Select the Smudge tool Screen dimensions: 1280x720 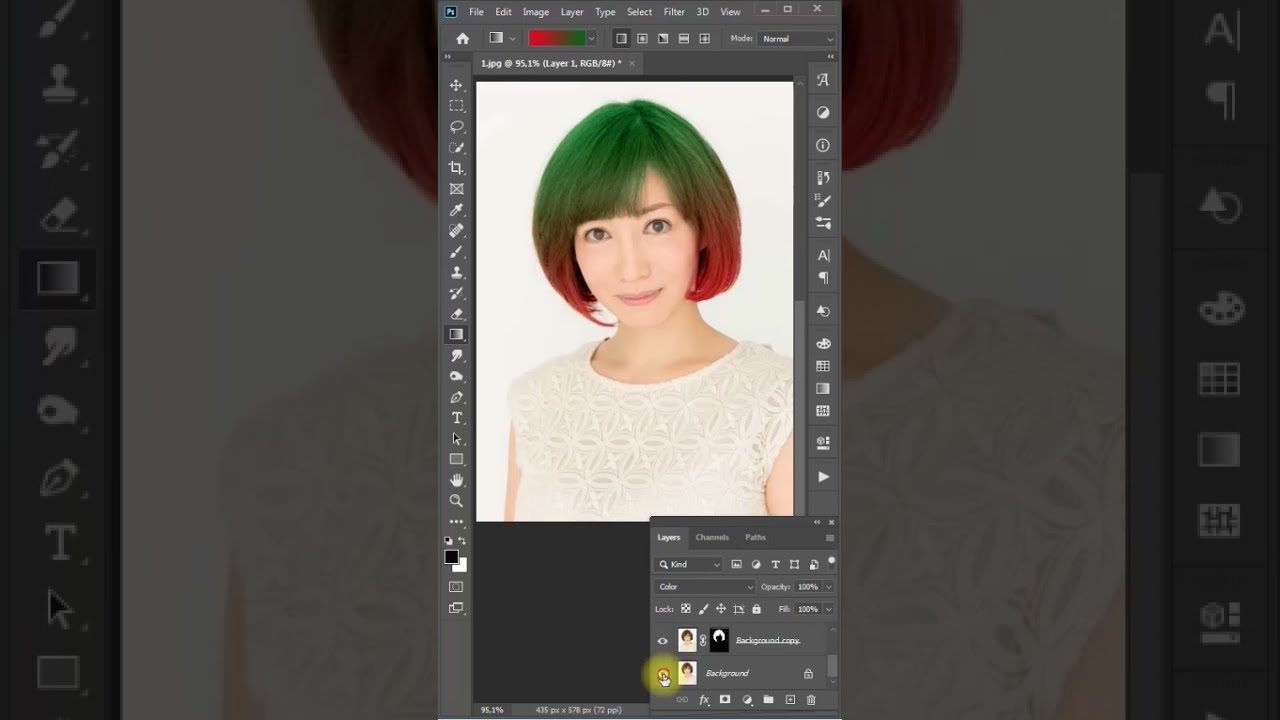point(456,356)
